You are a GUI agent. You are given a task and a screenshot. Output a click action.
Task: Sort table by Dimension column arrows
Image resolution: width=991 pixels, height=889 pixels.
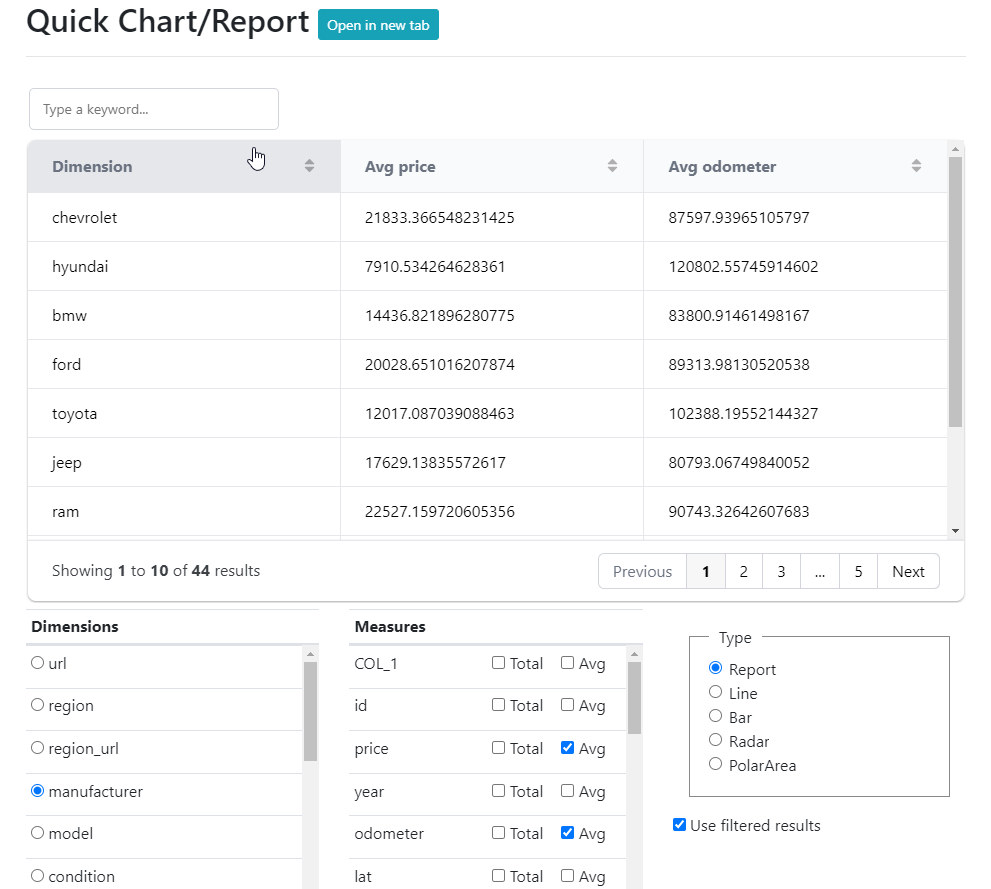[309, 166]
